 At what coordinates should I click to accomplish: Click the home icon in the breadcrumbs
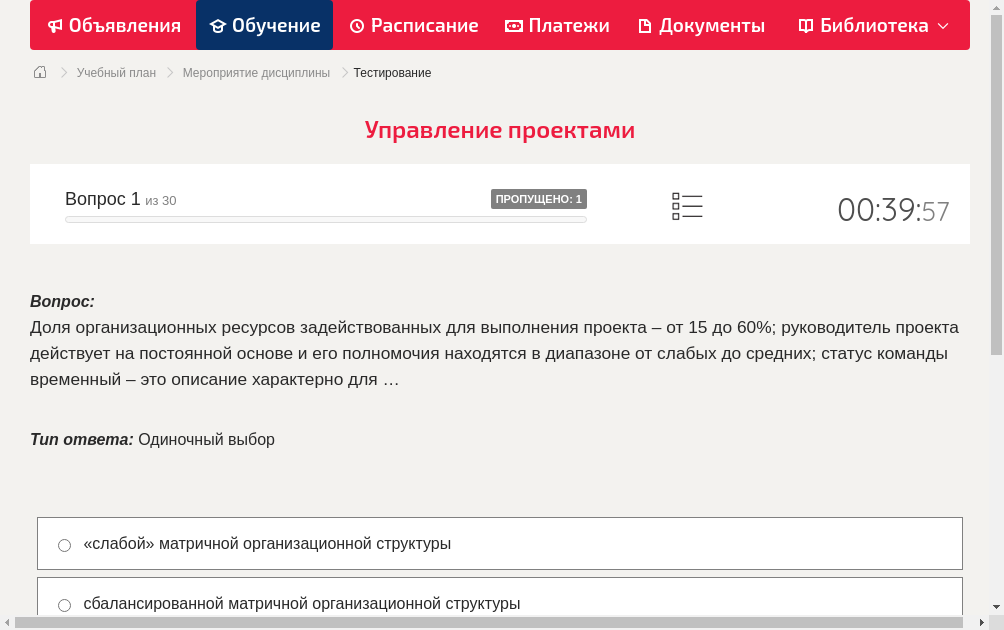(40, 72)
